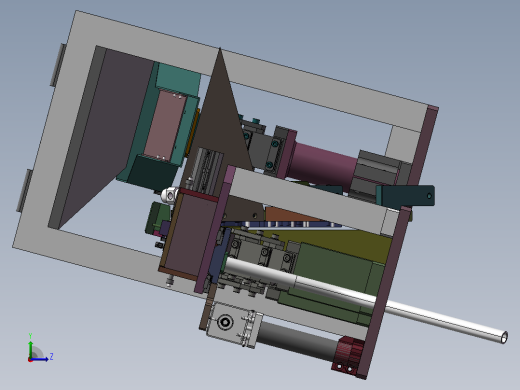Image resolution: width=520 pixels, height=390 pixels.
Task: Select the pink rectangular panel on the teal block
Action: click(x=165, y=125)
